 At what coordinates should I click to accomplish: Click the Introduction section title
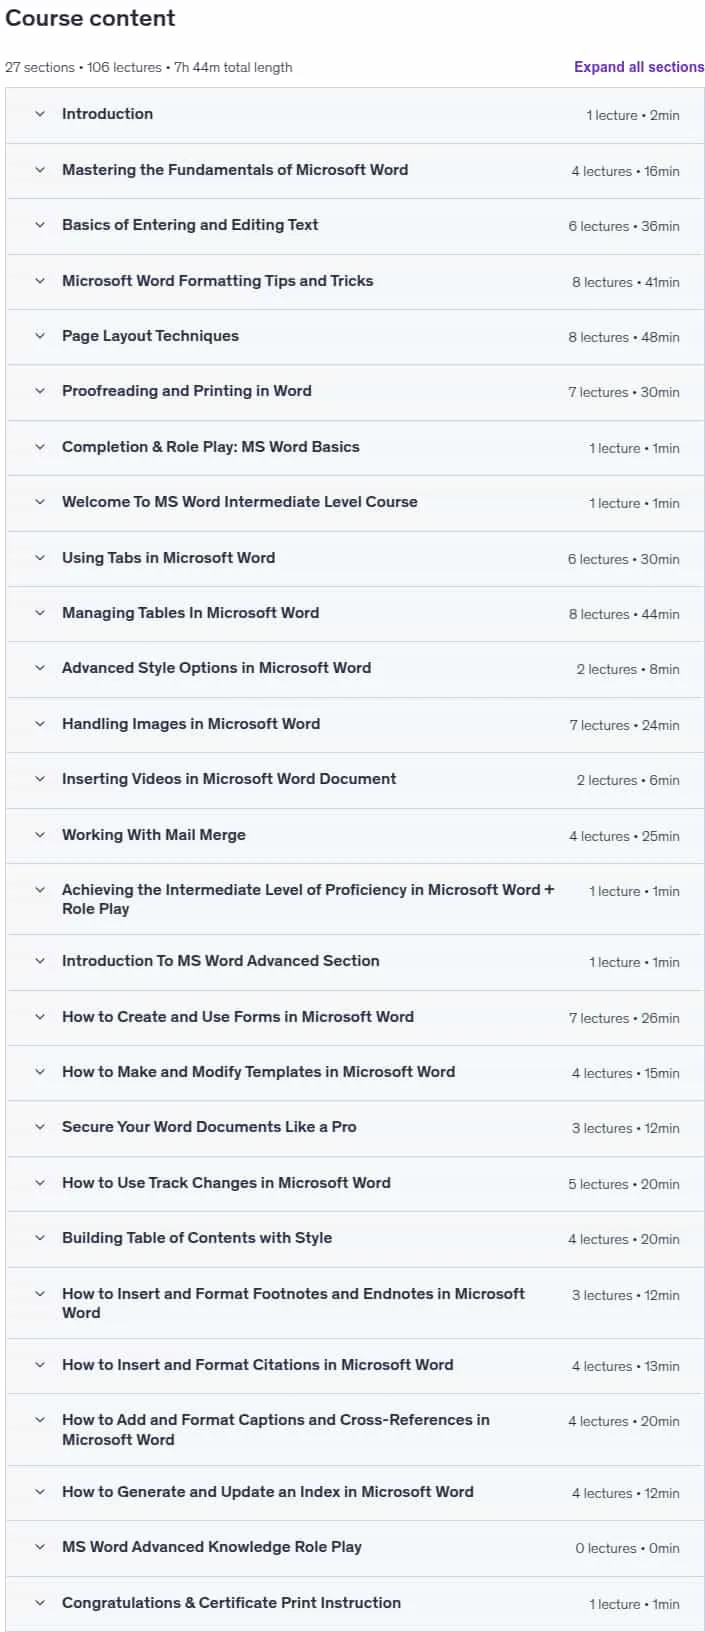[107, 114]
